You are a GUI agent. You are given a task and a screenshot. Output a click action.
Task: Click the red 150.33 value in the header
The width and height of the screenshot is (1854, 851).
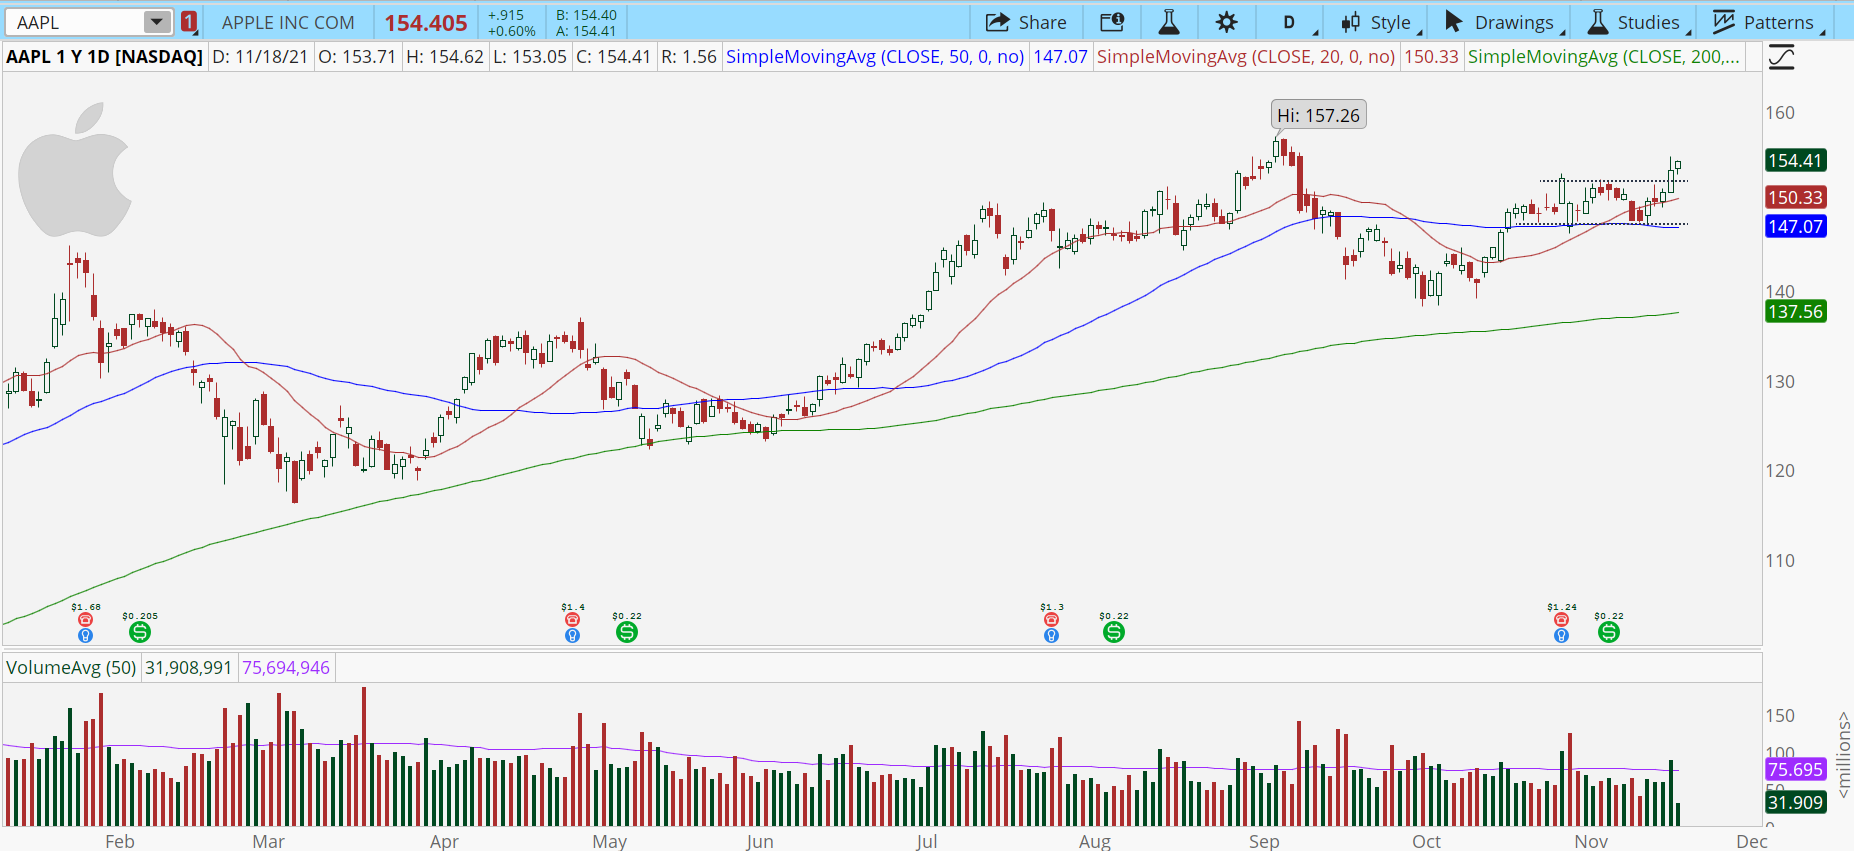coord(1431,57)
